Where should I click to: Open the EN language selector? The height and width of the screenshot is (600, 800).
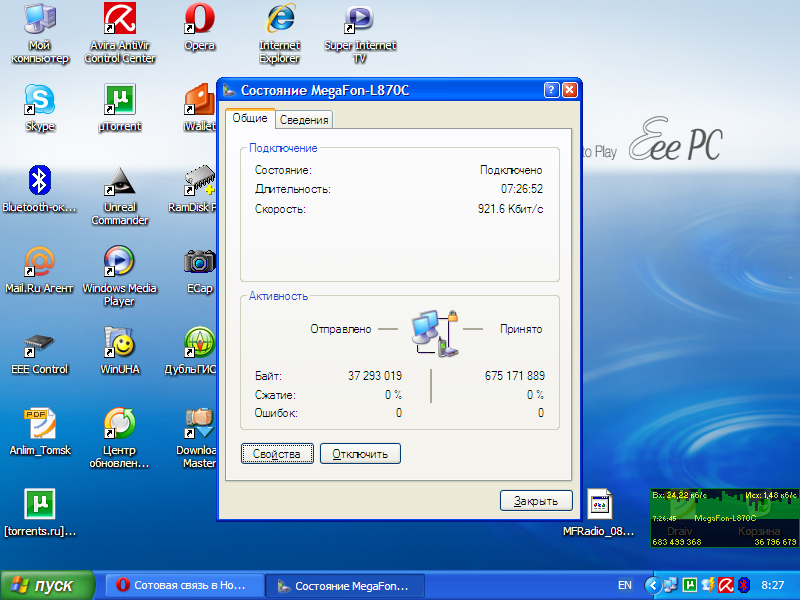coord(624,585)
